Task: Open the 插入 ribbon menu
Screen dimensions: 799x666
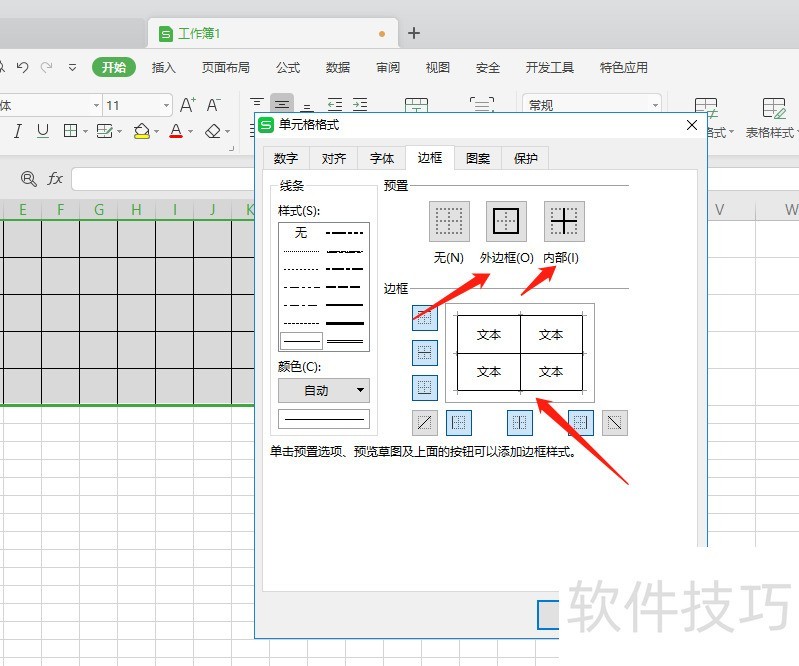Action: tap(163, 68)
